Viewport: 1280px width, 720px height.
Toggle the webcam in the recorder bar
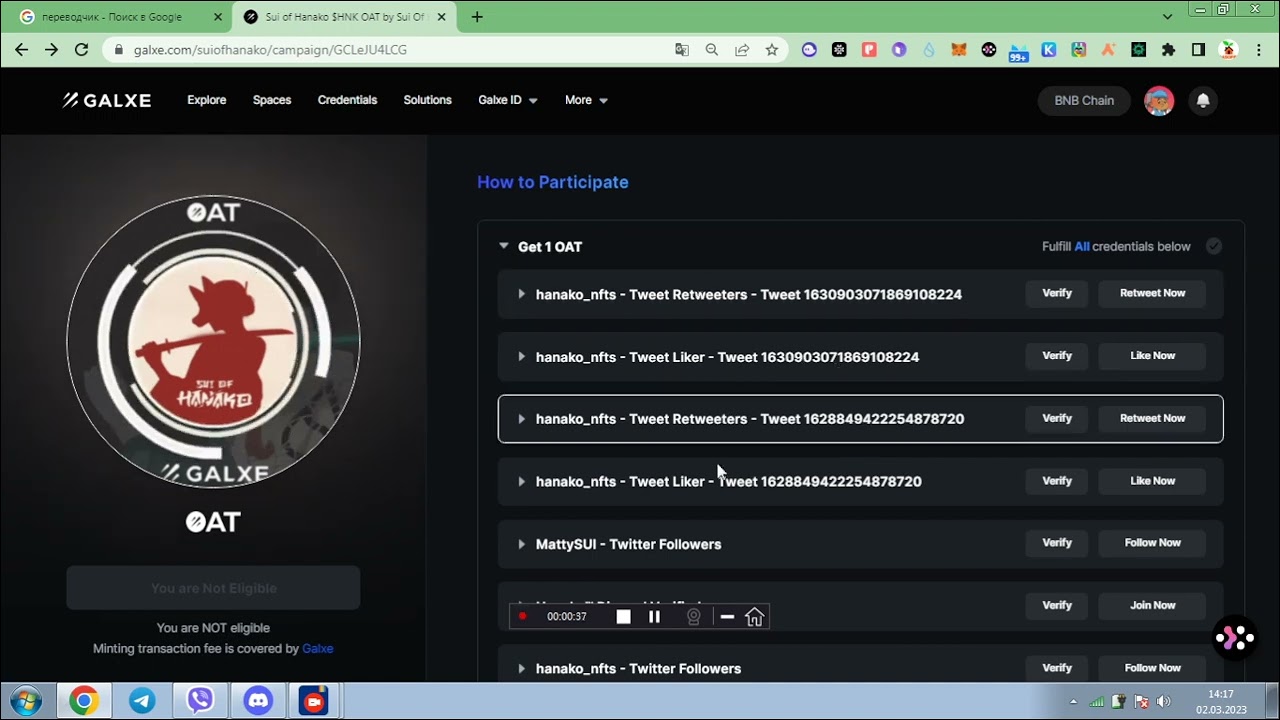(693, 617)
